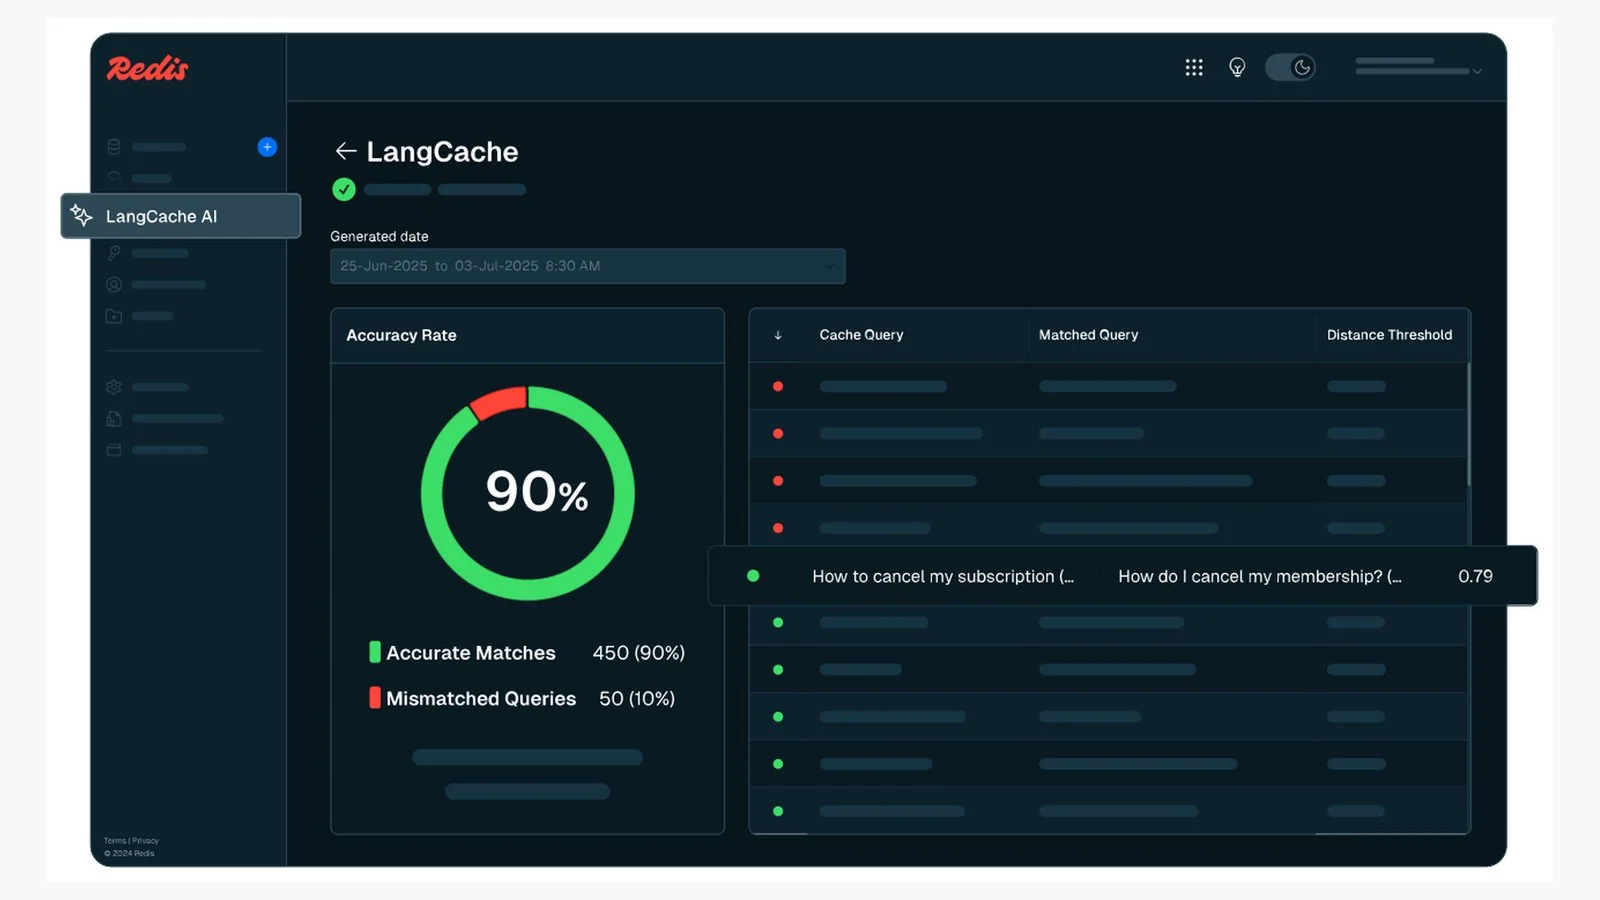This screenshot has height=900, width=1600.
Task: Click the Matched Query column header
Action: click(x=1088, y=335)
